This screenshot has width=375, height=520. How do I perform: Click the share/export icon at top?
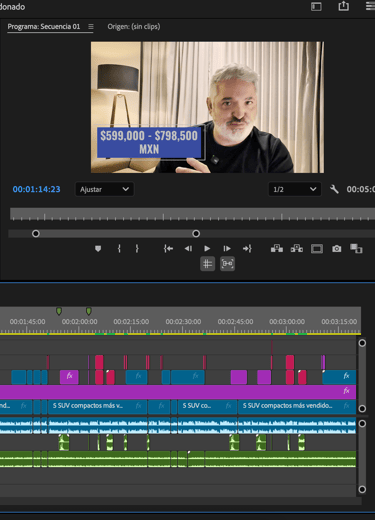[344, 6]
